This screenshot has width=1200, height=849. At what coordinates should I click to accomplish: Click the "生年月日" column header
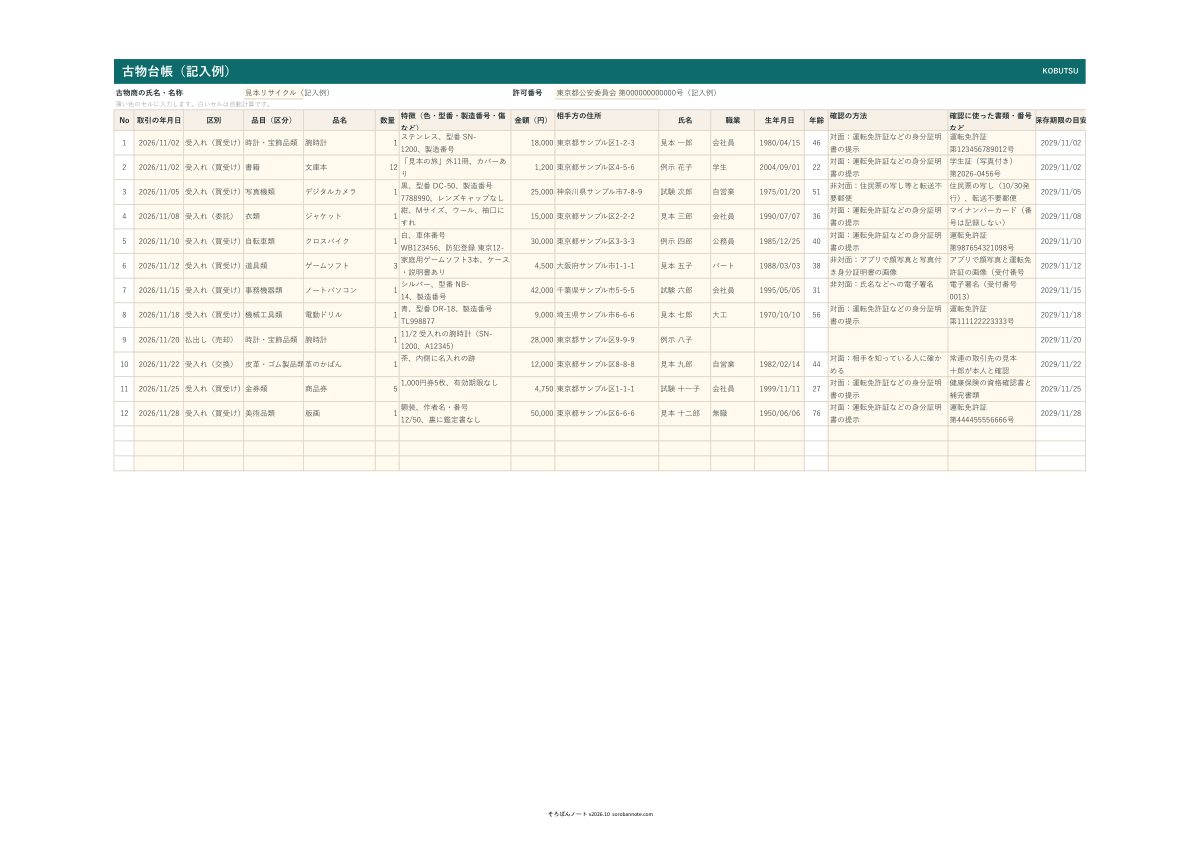click(x=780, y=120)
